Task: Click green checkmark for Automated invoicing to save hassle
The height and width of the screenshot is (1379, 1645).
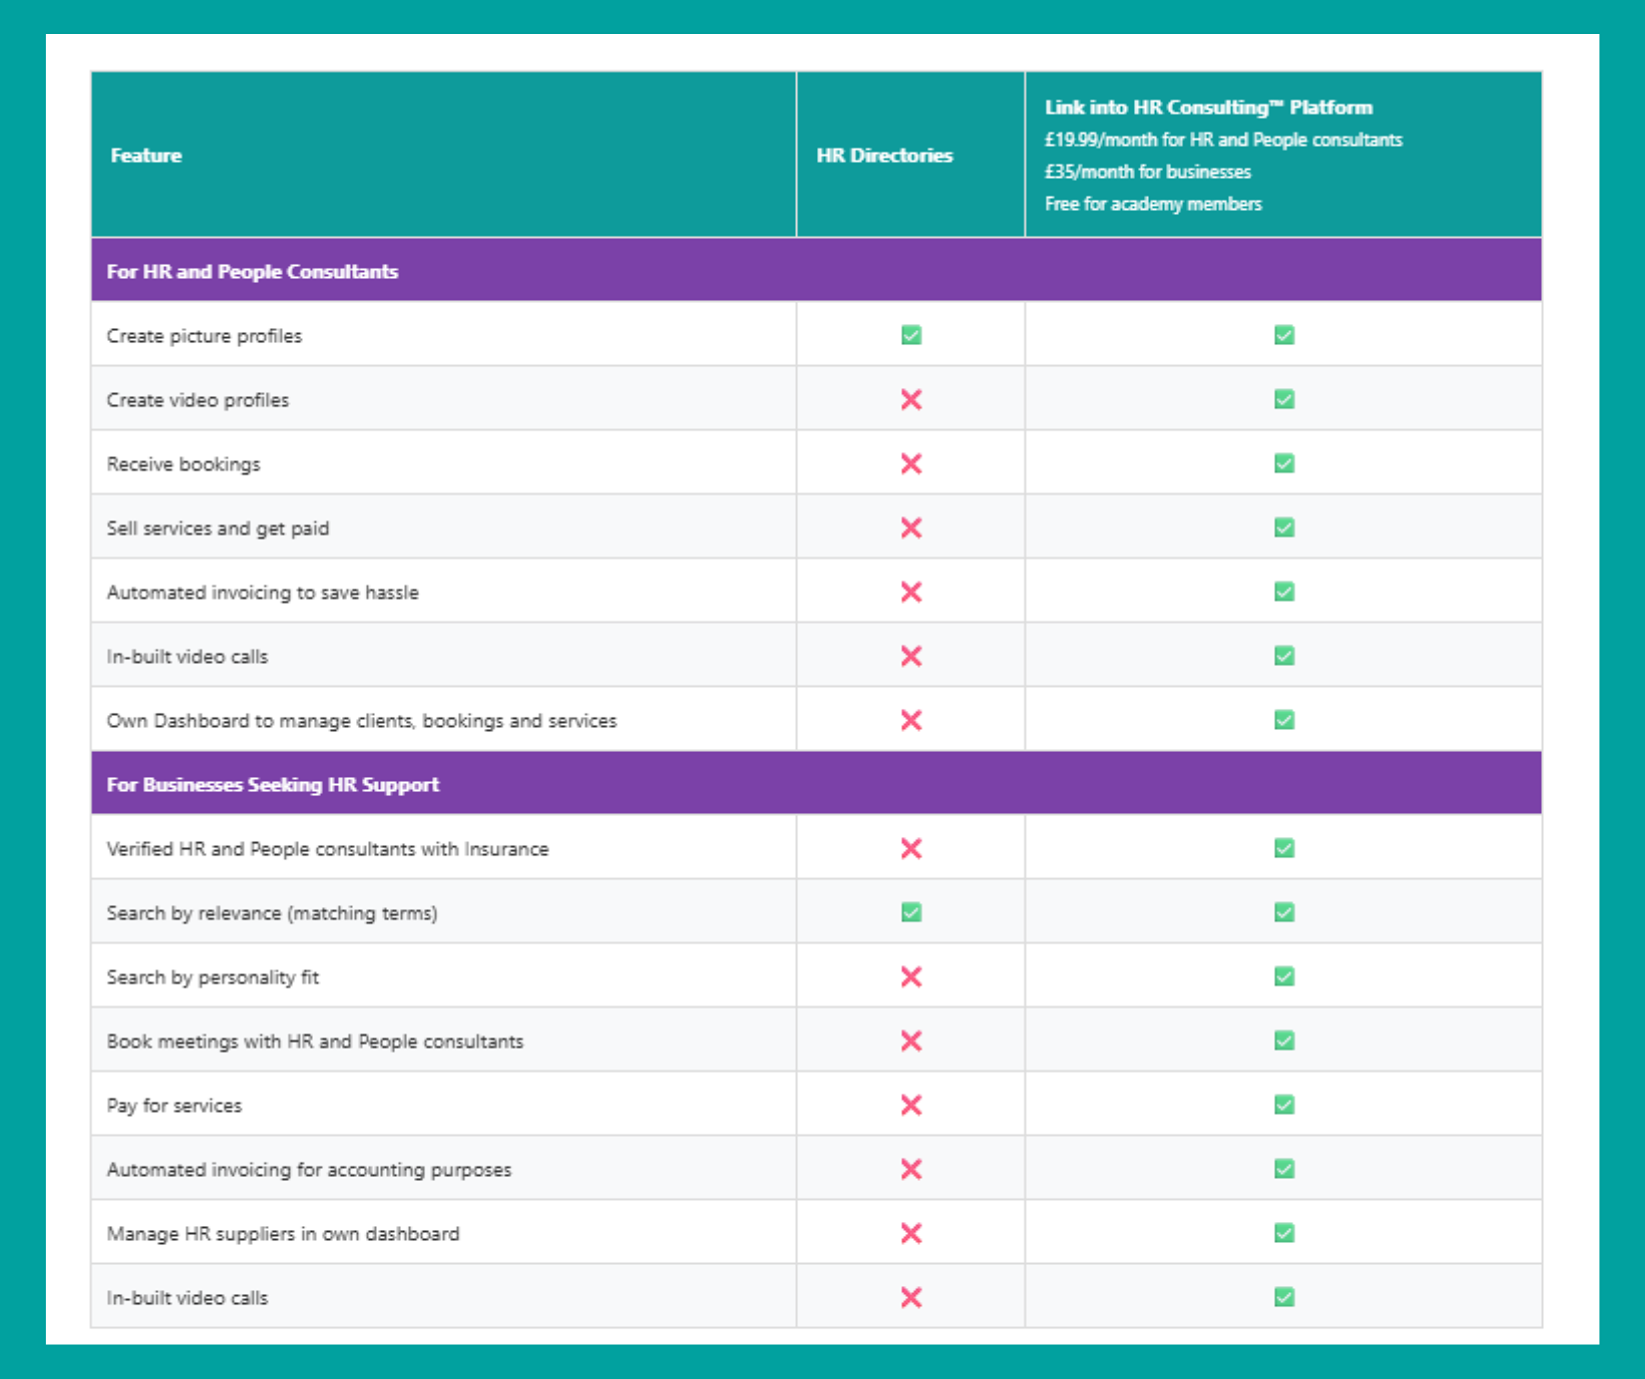Action: [1284, 591]
